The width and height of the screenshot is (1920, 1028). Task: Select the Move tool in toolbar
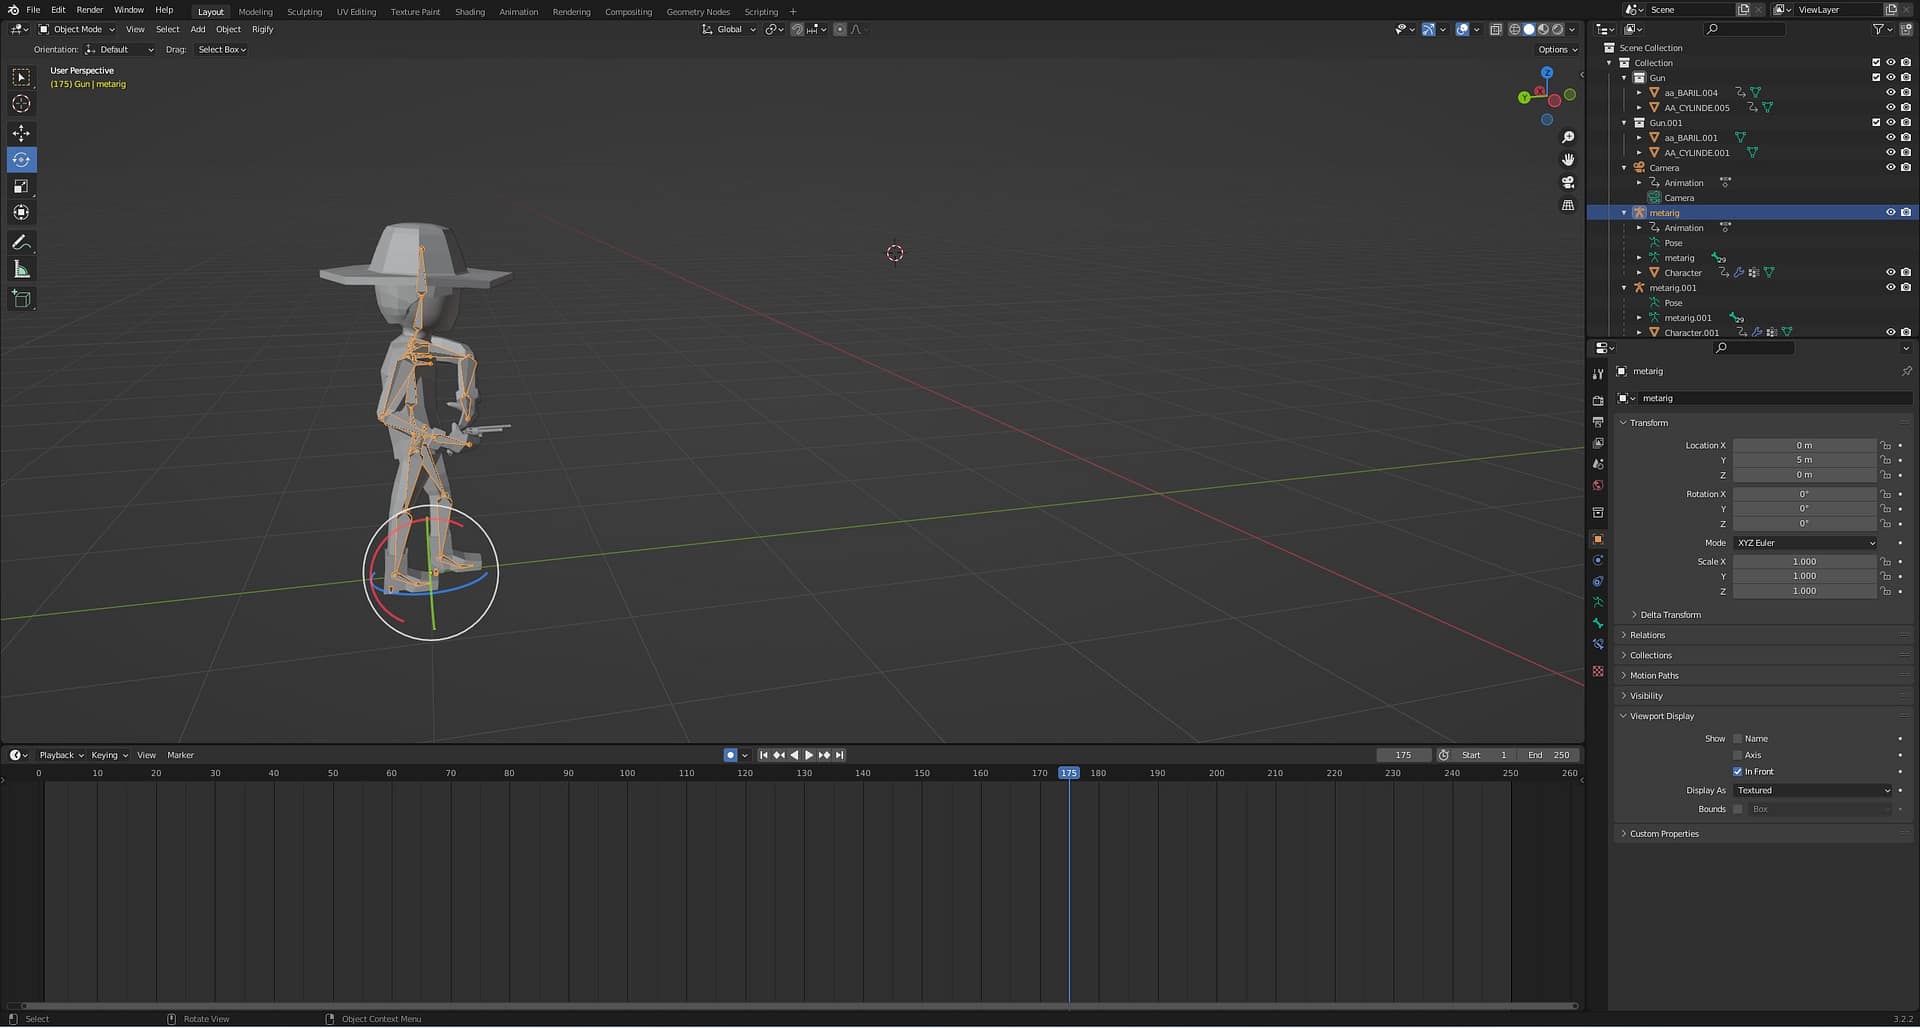coord(21,133)
